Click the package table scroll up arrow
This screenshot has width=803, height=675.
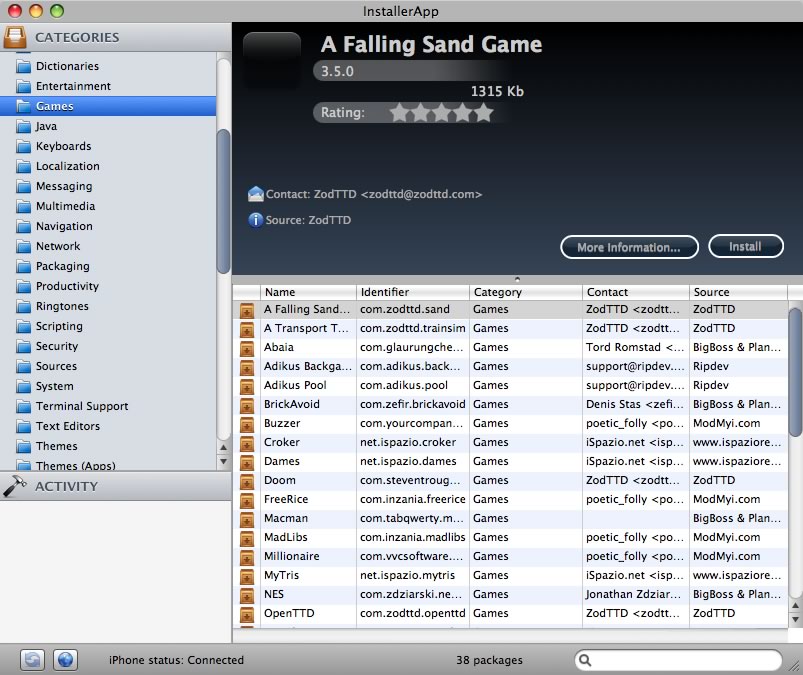click(x=795, y=605)
